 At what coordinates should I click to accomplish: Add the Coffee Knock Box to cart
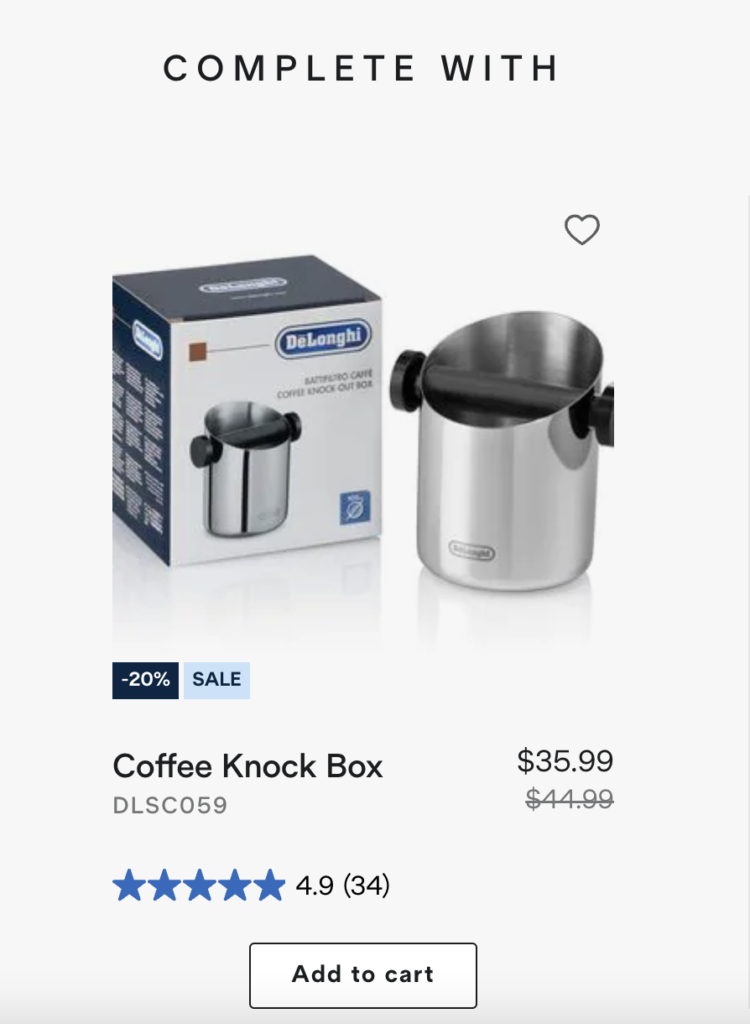[x=363, y=975]
